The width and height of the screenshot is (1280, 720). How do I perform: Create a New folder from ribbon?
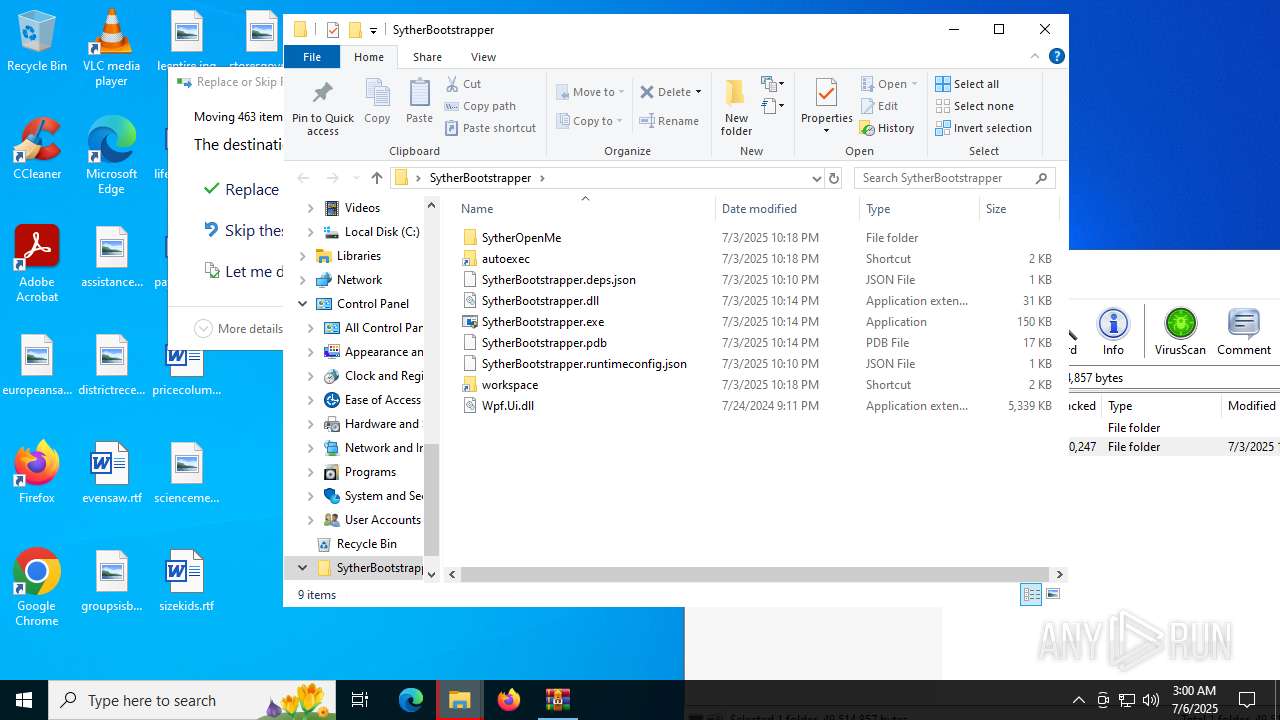(x=736, y=108)
